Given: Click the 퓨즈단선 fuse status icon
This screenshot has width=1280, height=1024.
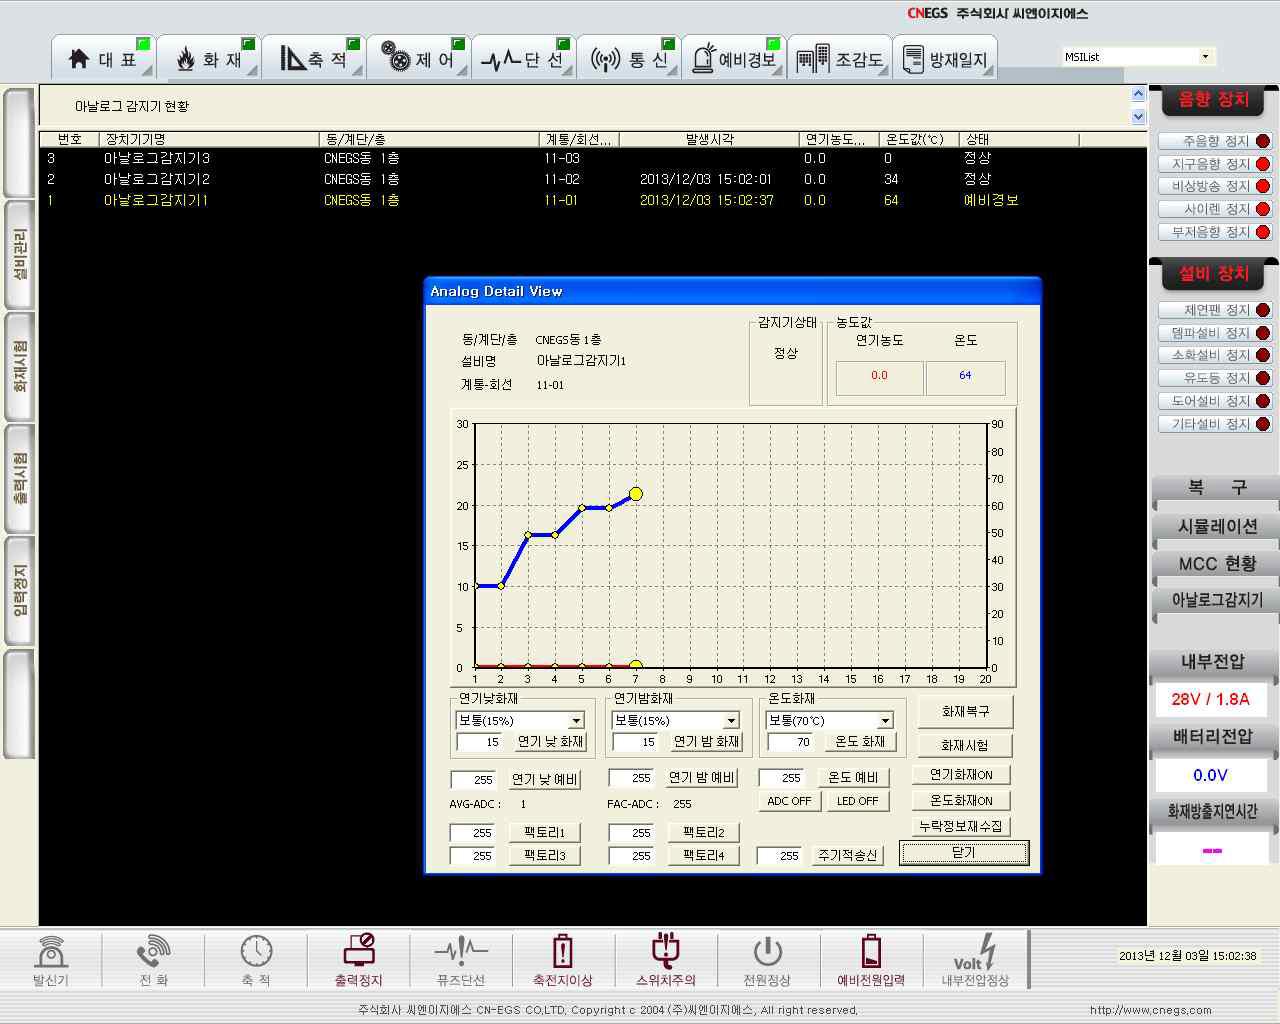Looking at the screenshot, I should click(461, 960).
